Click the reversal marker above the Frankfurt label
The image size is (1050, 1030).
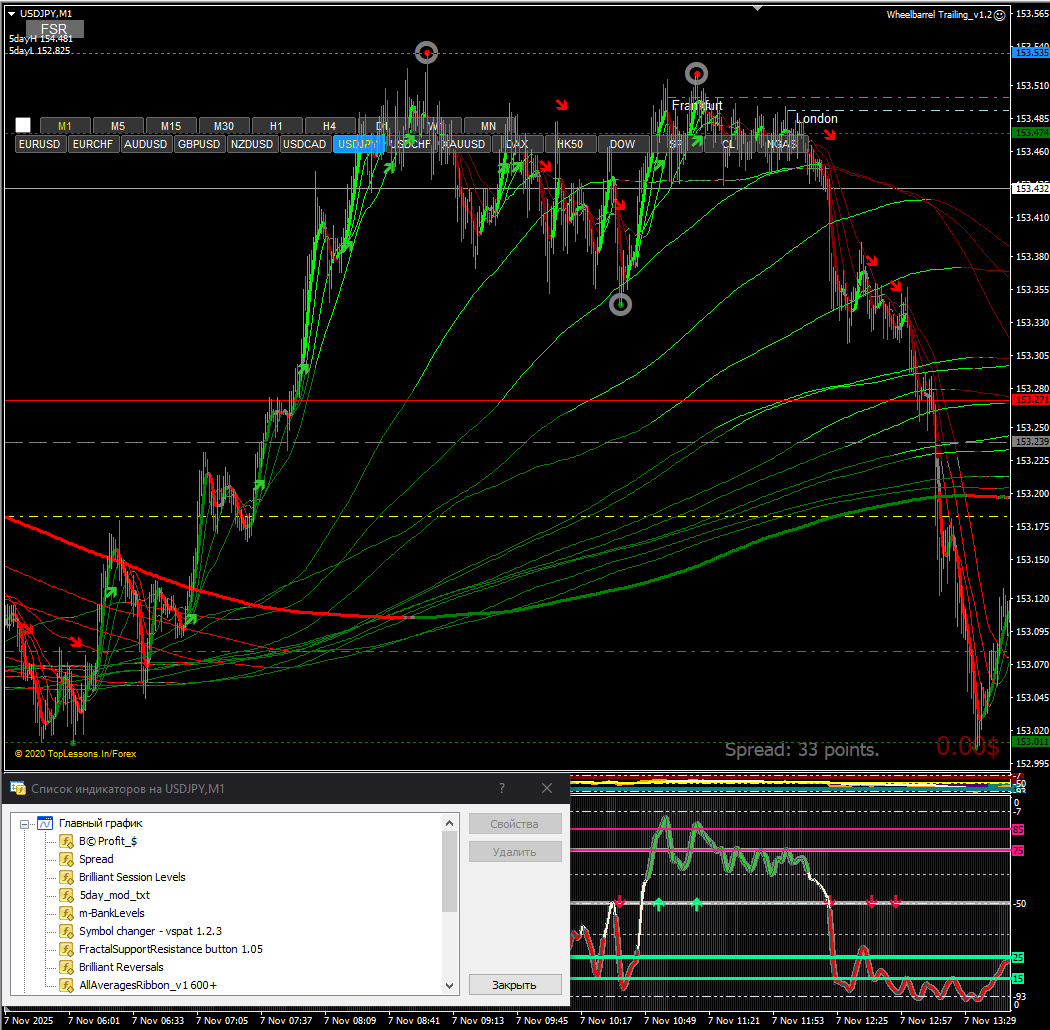696,74
